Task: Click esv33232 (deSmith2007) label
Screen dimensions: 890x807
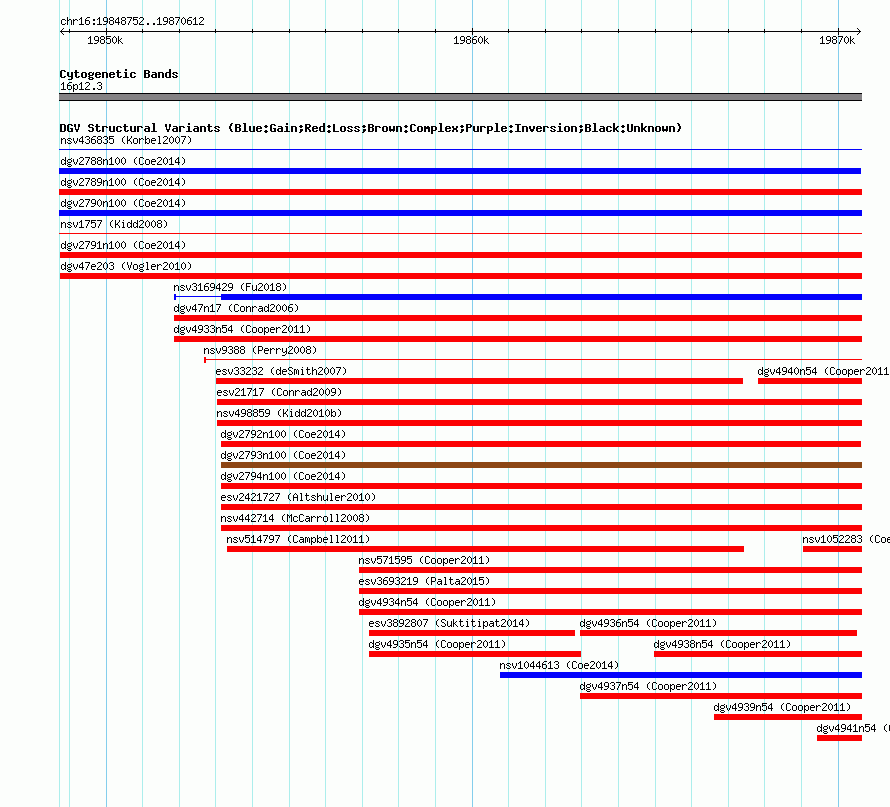Action: coord(281,371)
